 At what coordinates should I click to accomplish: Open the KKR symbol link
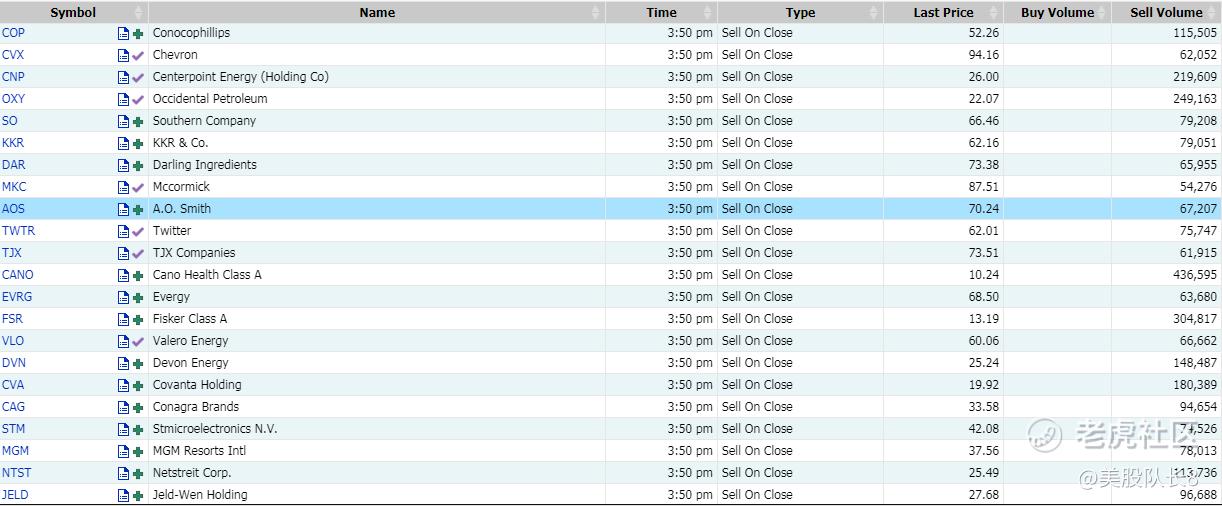[13, 143]
